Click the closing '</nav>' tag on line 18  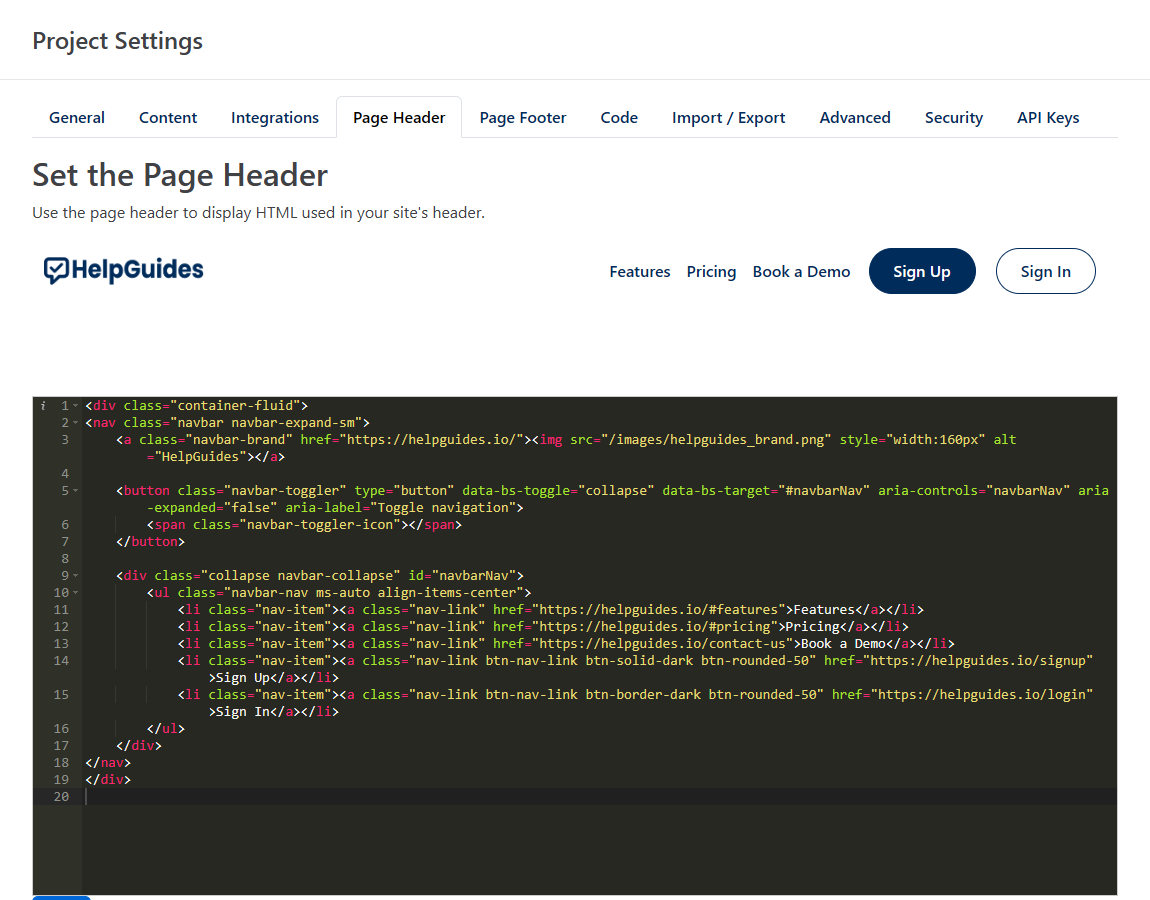[x=108, y=763]
